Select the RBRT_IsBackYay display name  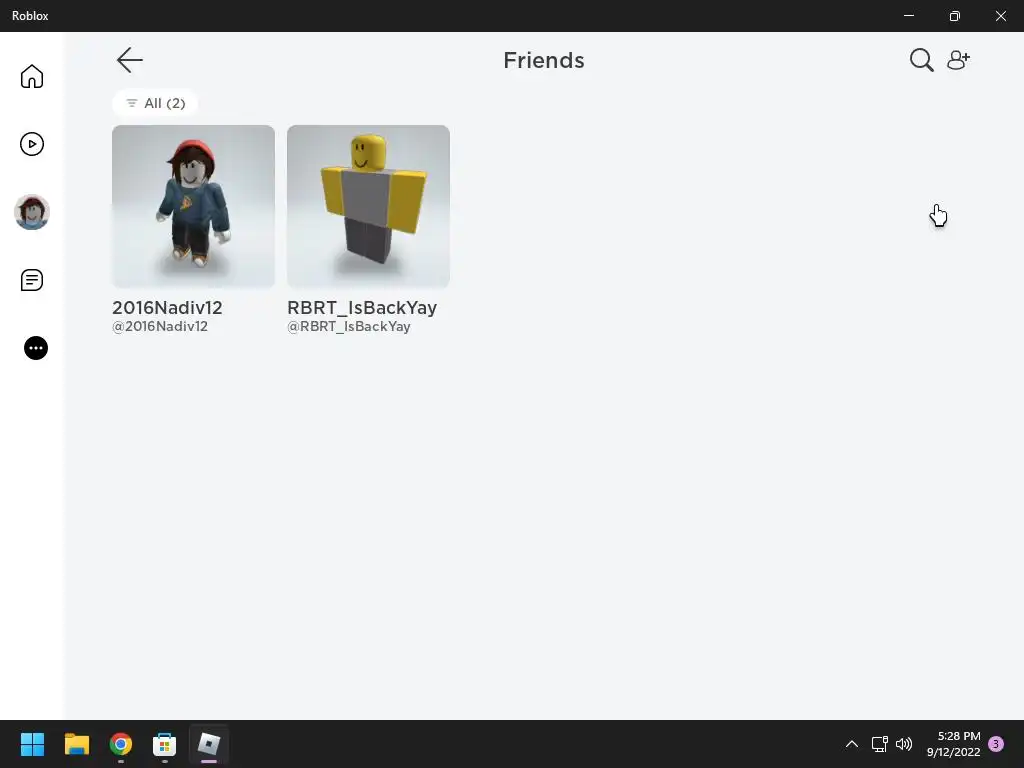click(x=362, y=308)
